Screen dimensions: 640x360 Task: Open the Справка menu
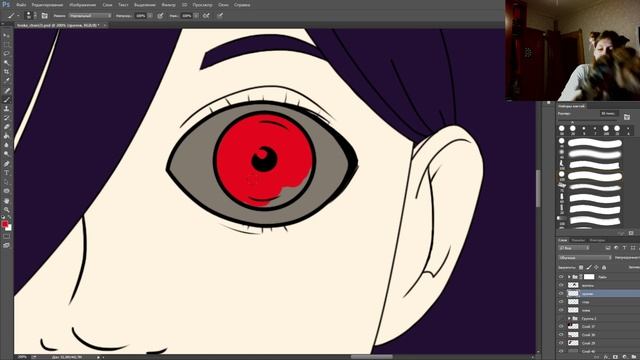click(x=242, y=5)
